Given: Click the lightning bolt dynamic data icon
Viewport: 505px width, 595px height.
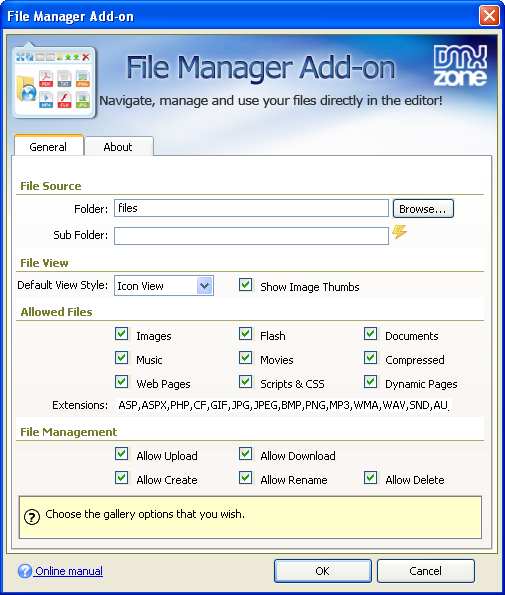Looking at the screenshot, I should pos(399,232).
